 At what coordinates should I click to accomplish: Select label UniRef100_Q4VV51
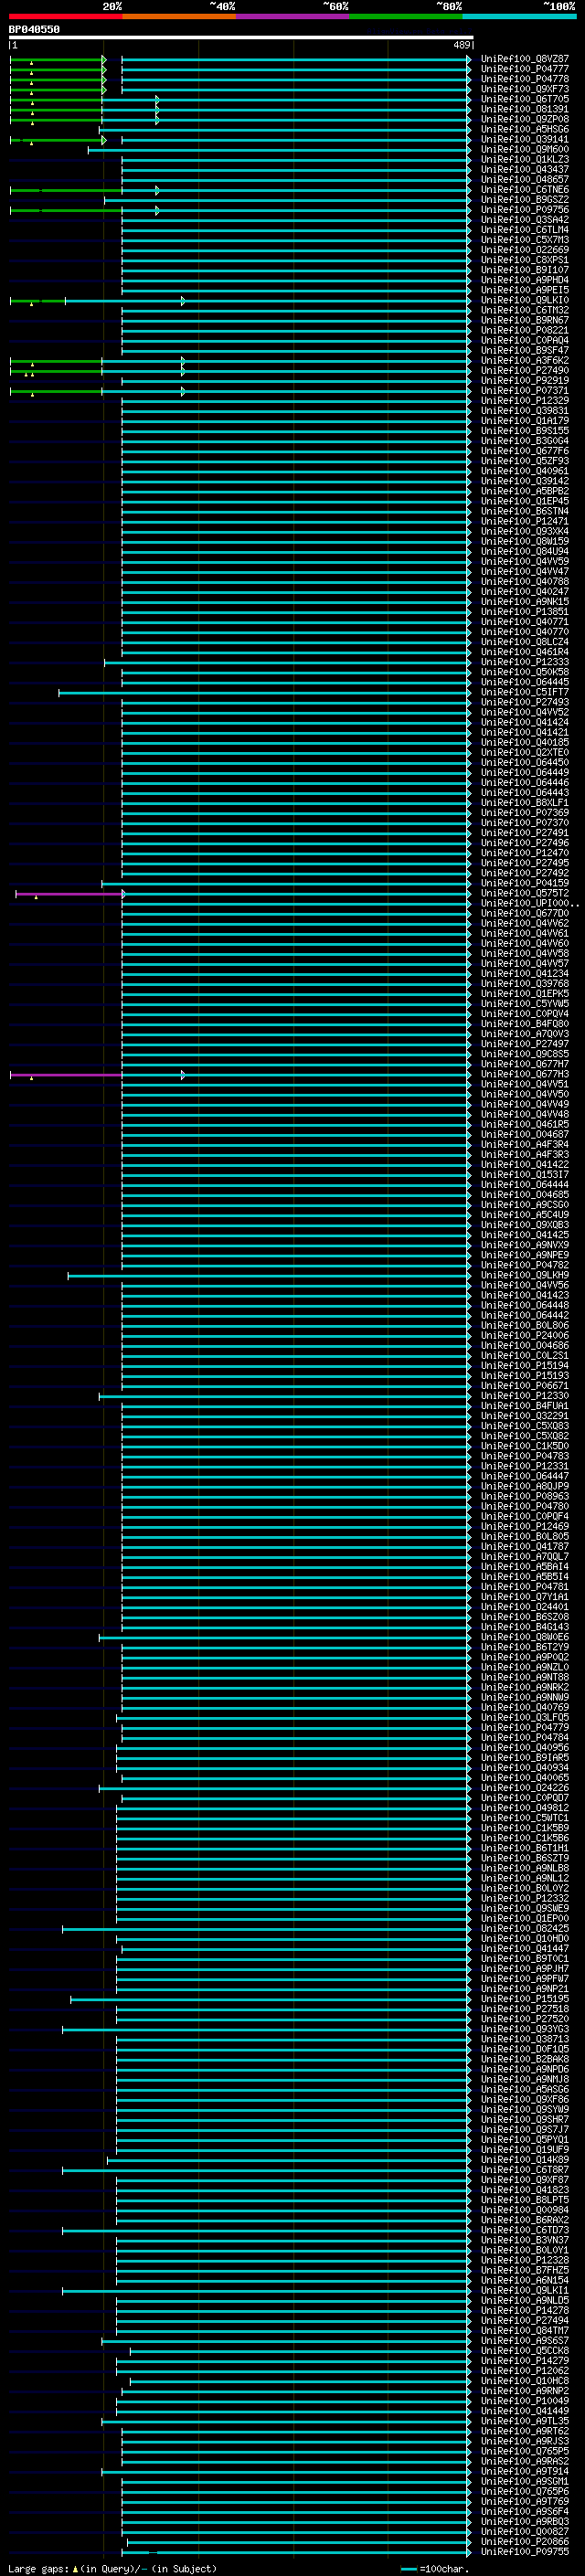524,1084
